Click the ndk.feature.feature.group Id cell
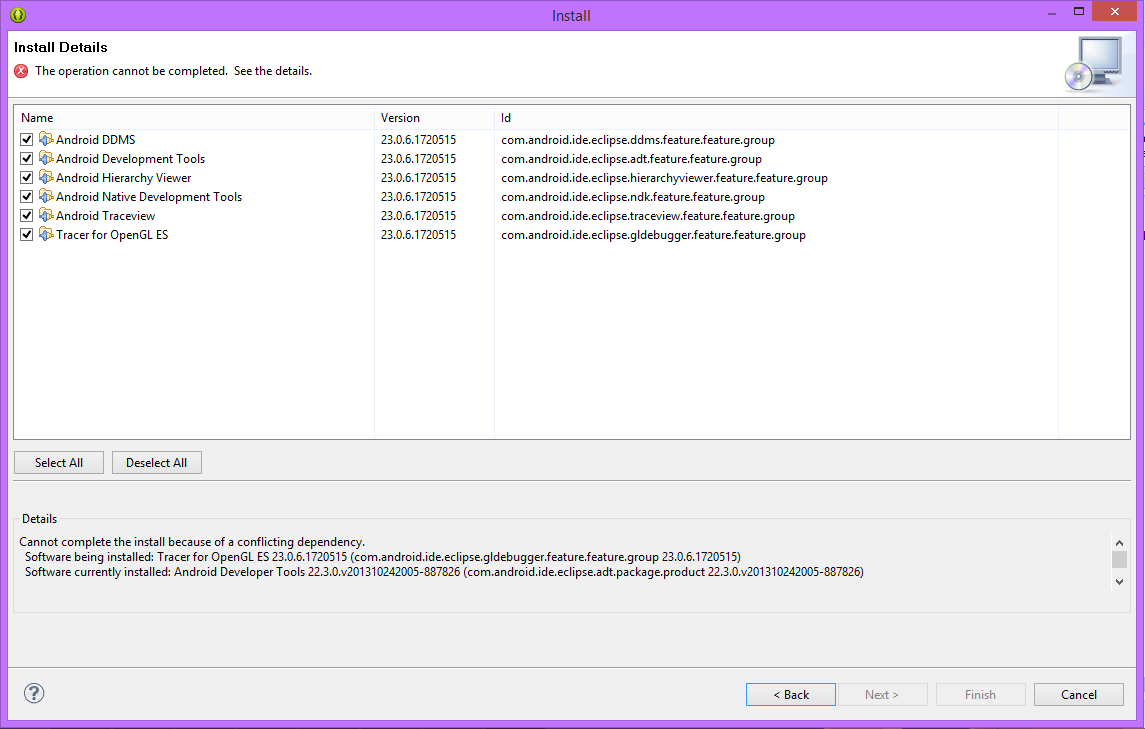The image size is (1145, 729). (633, 196)
